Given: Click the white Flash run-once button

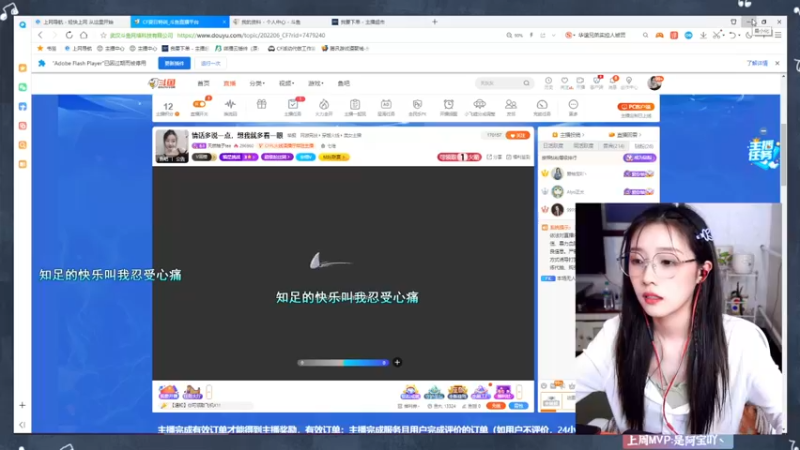Looking at the screenshot, I should tap(211, 63).
